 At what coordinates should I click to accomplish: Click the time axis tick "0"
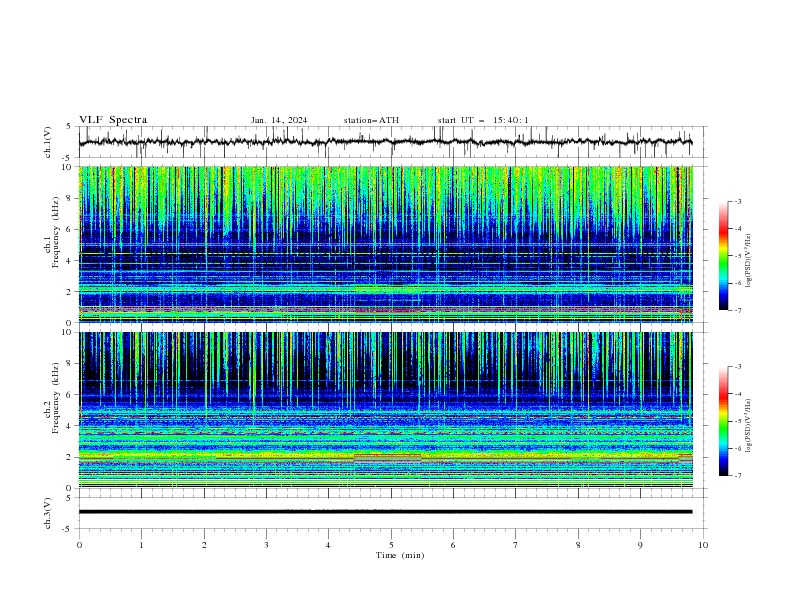(79, 545)
